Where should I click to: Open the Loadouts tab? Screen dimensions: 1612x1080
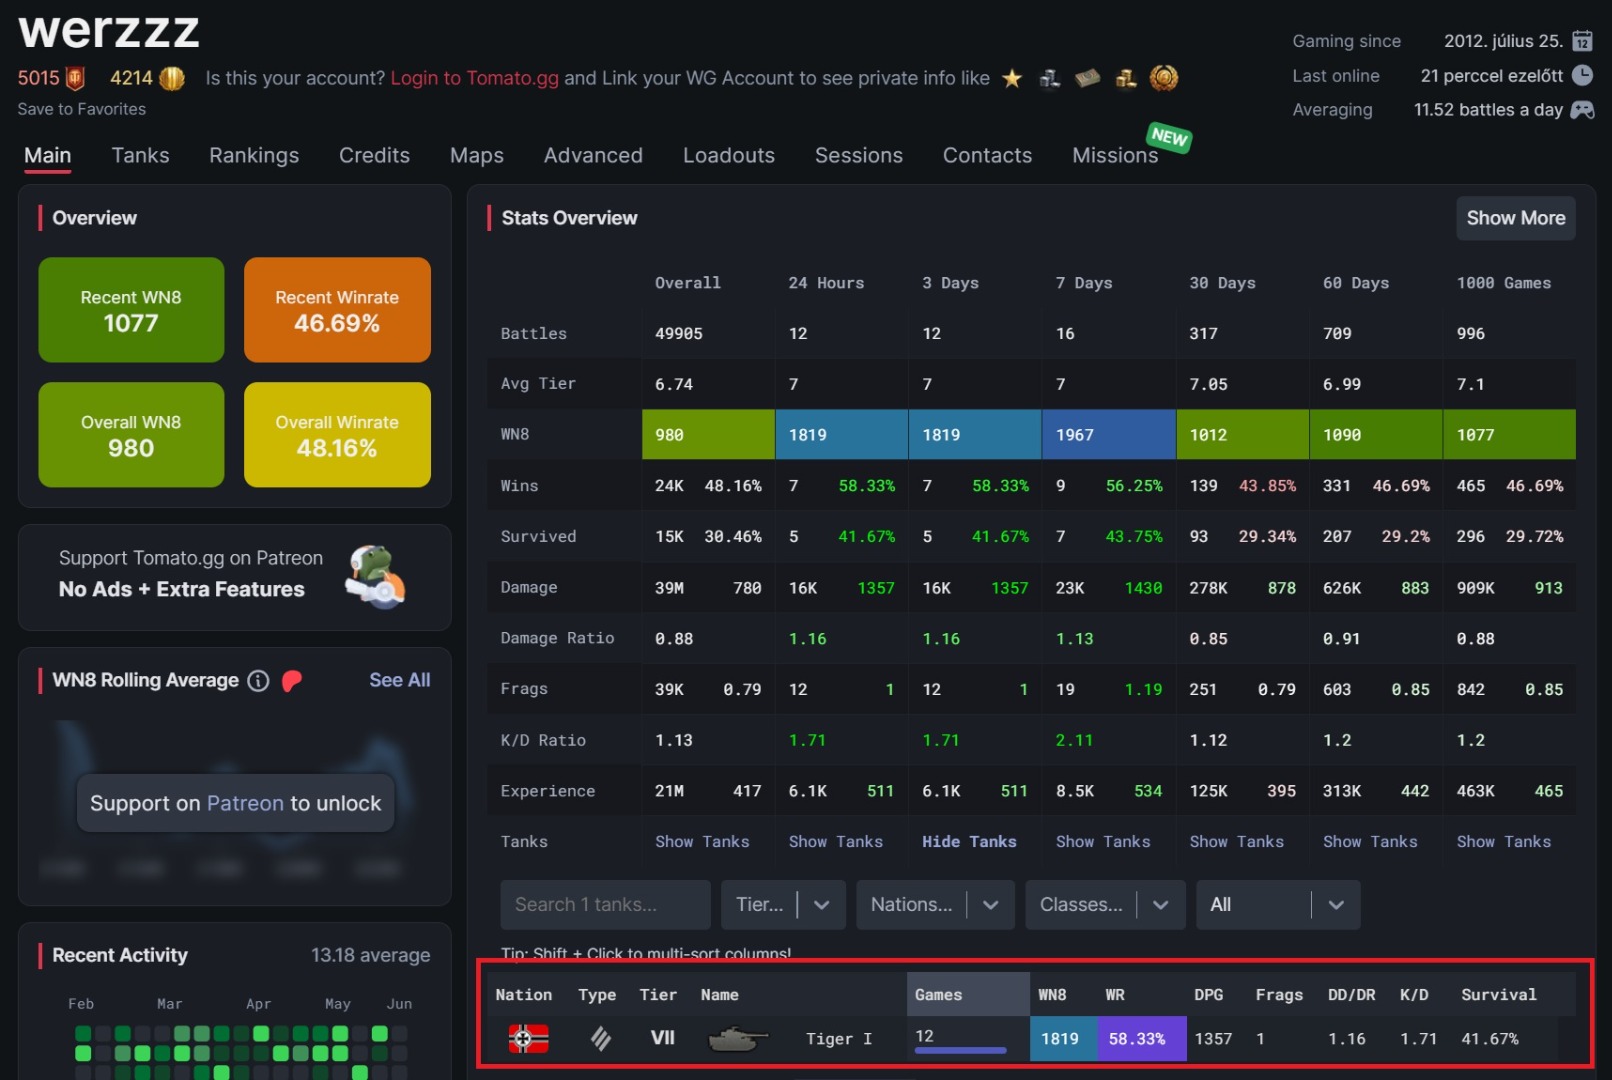point(729,155)
